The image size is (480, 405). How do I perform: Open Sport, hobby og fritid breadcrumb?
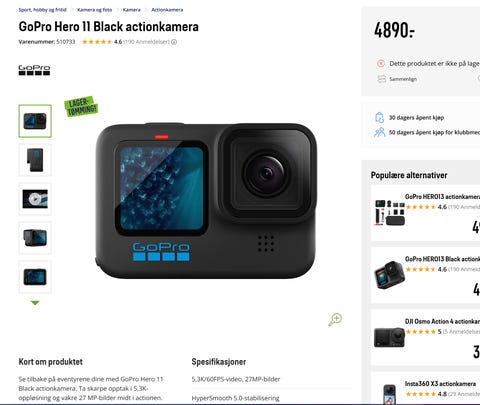coord(42,10)
